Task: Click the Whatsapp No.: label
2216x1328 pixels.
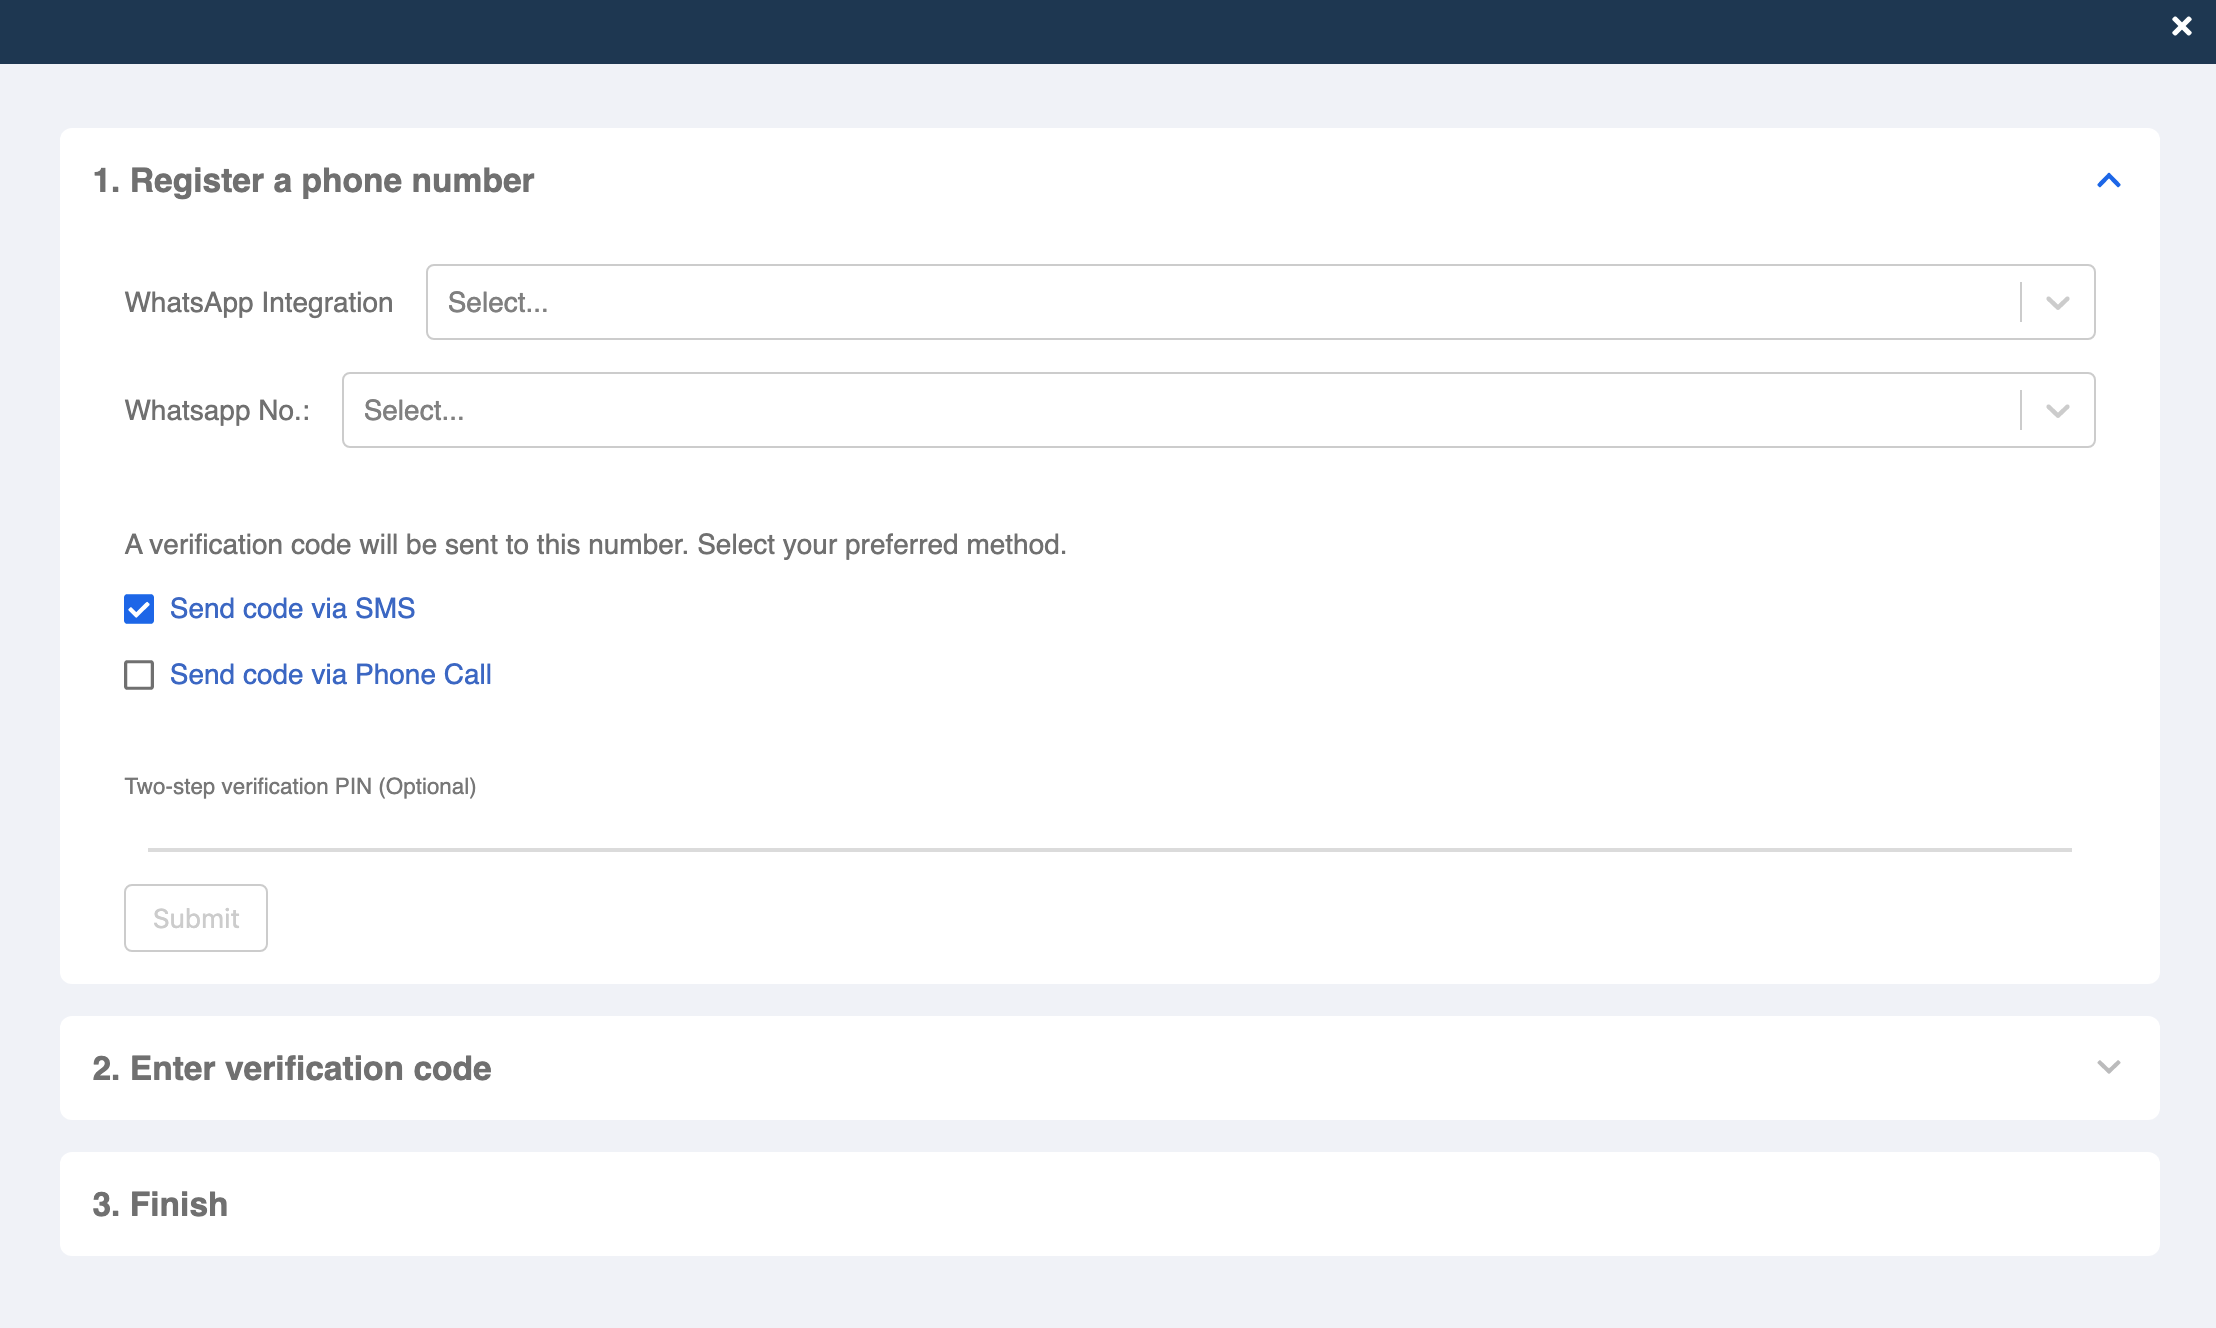Action: [217, 410]
